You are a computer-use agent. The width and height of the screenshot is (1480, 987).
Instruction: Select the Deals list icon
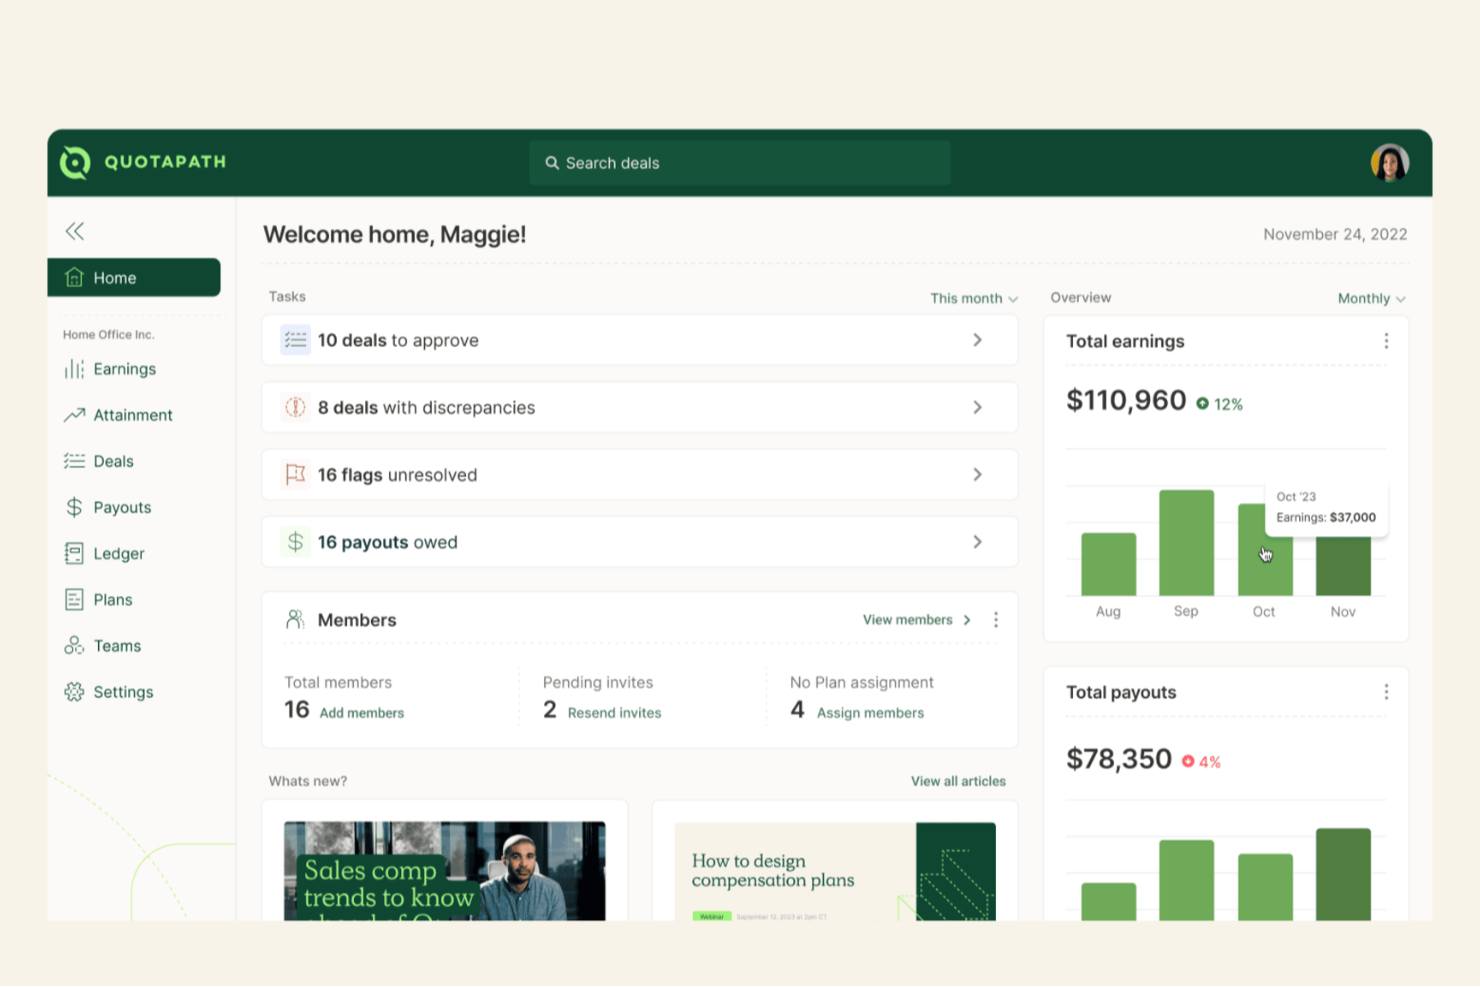73,461
